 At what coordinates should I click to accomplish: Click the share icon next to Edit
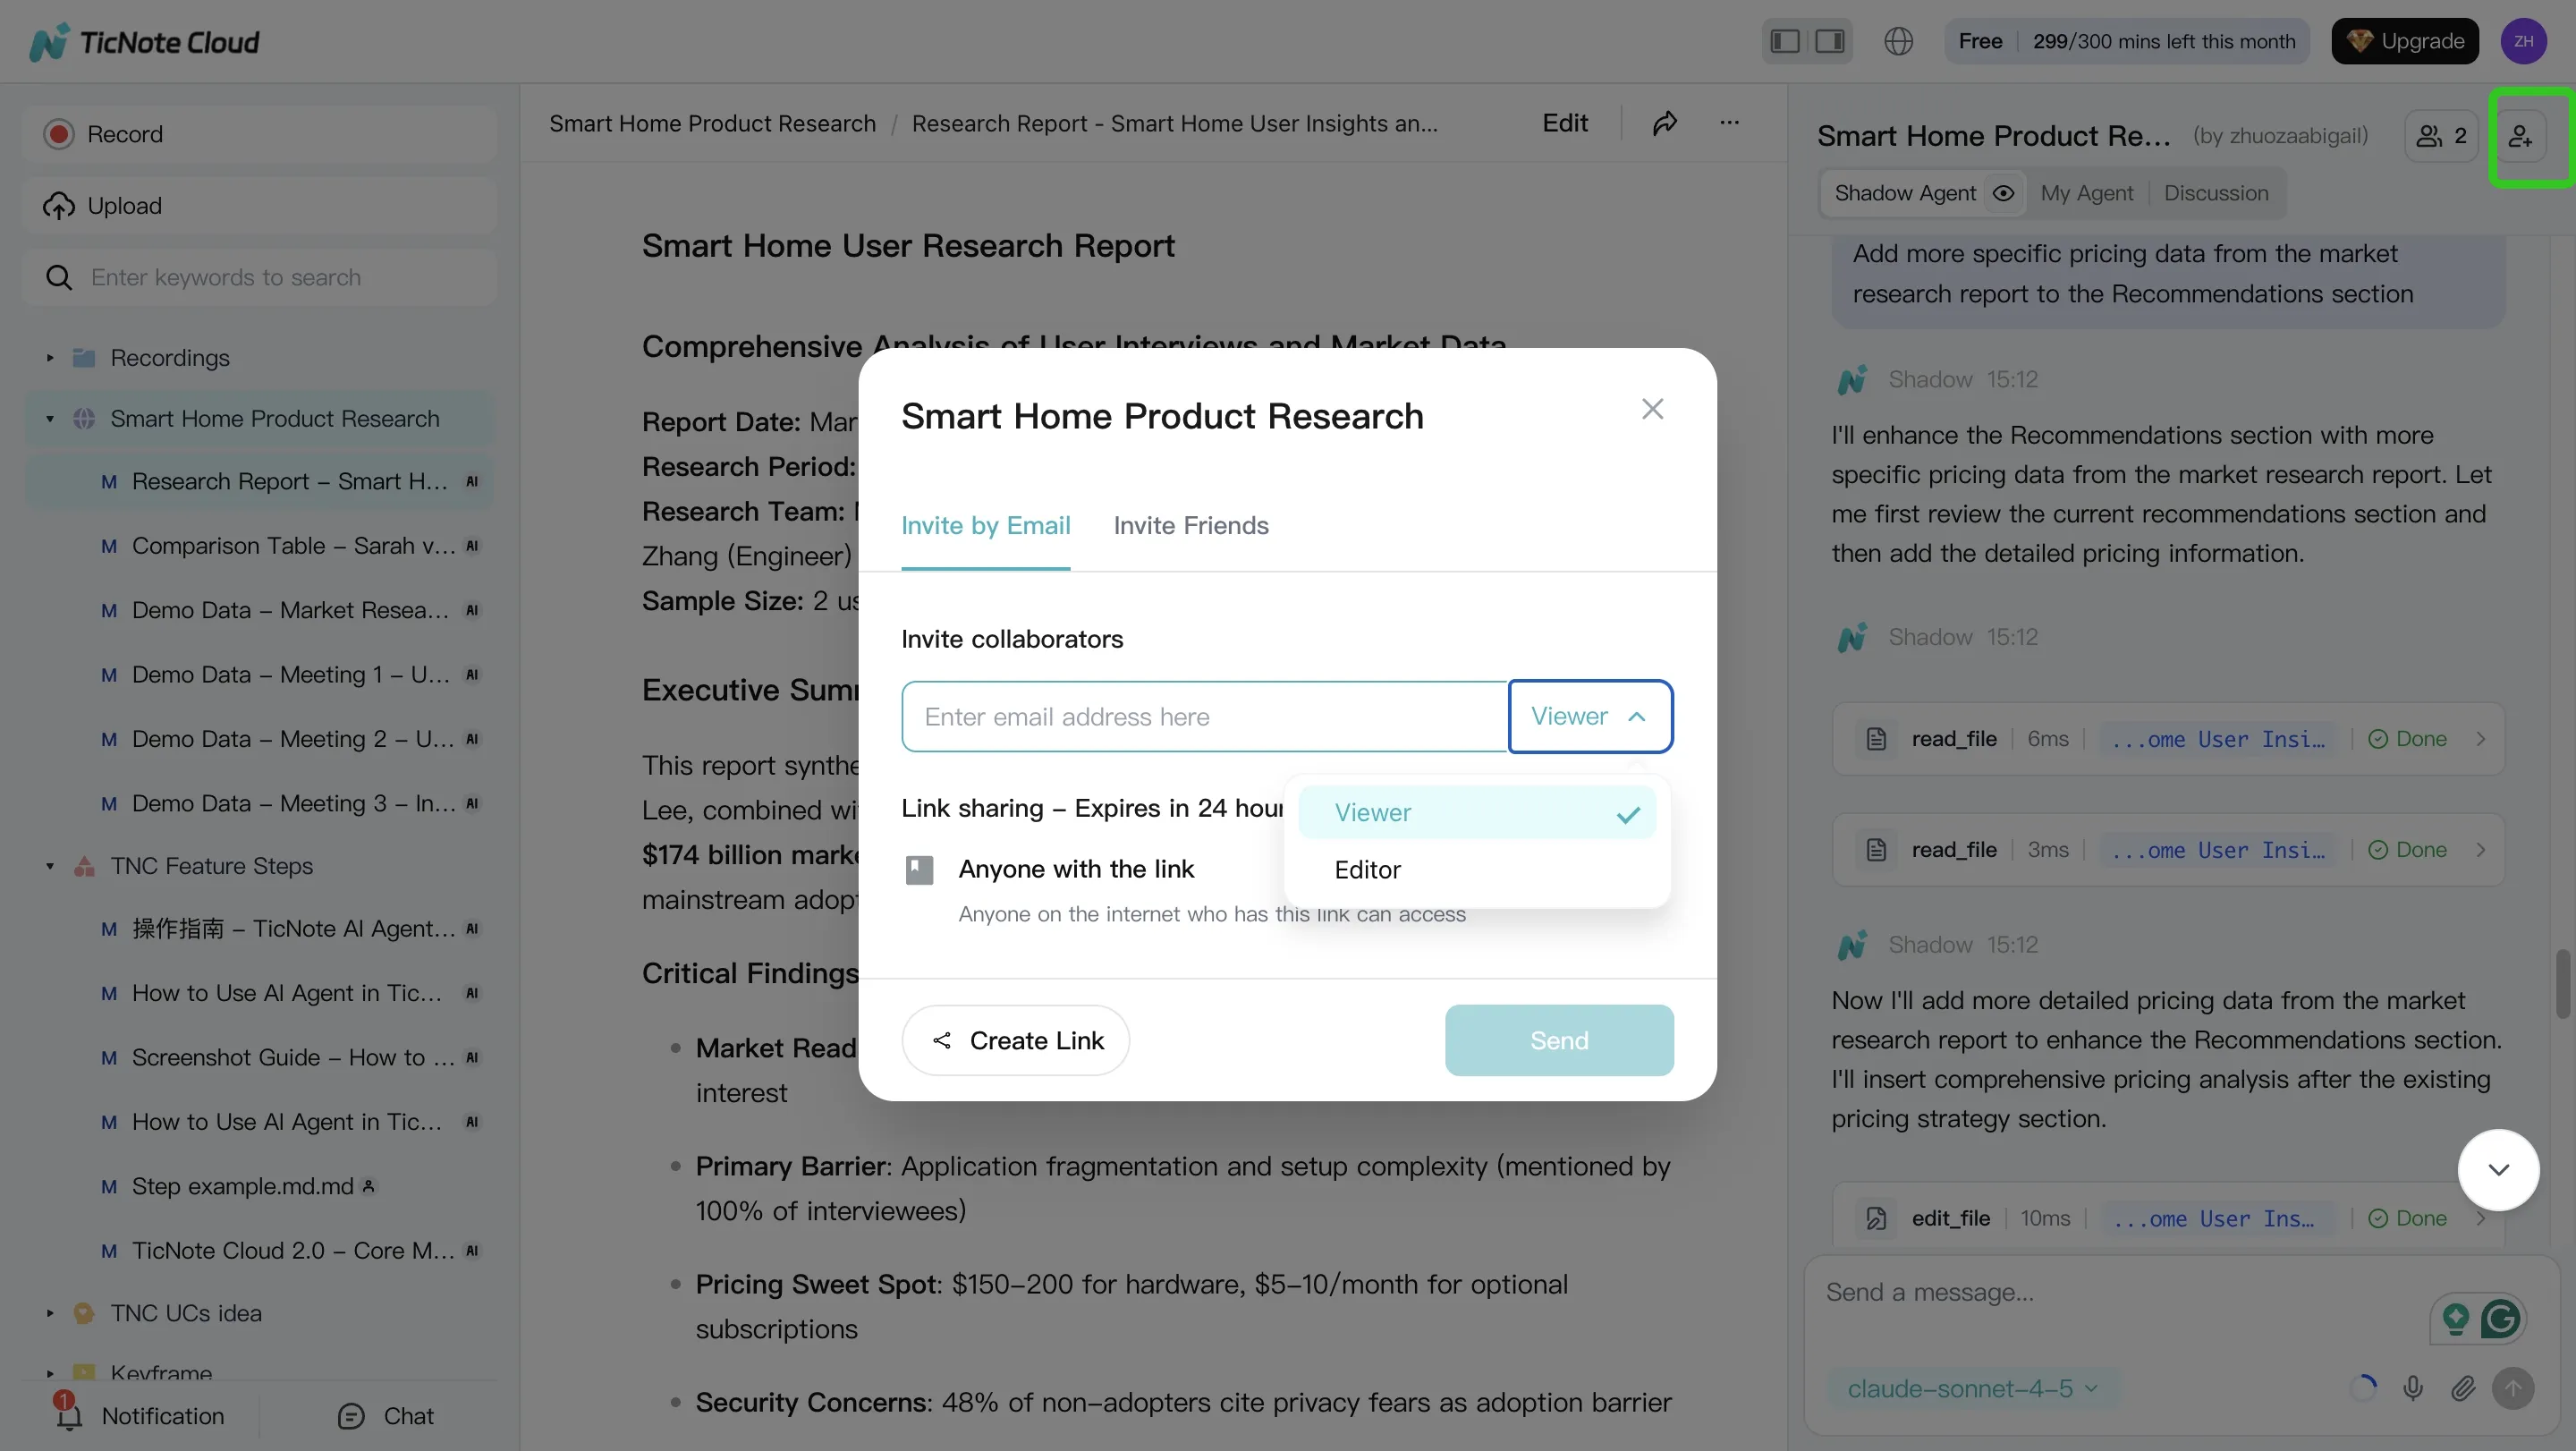tap(1664, 122)
